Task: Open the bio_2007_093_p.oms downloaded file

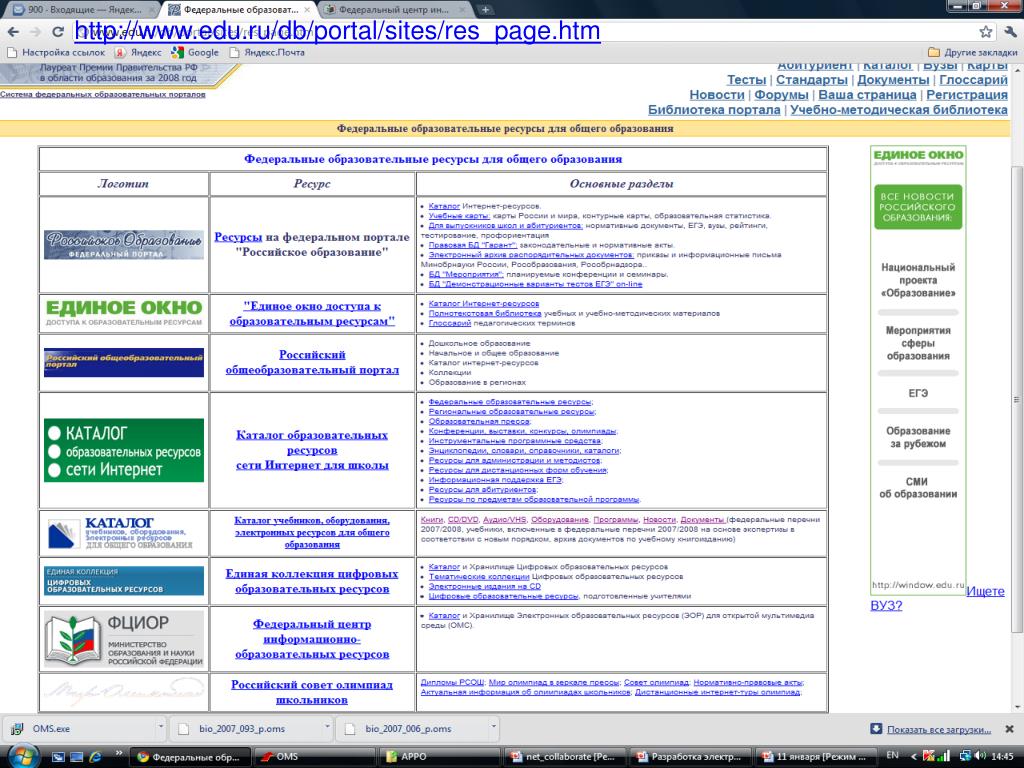Action: (x=242, y=729)
